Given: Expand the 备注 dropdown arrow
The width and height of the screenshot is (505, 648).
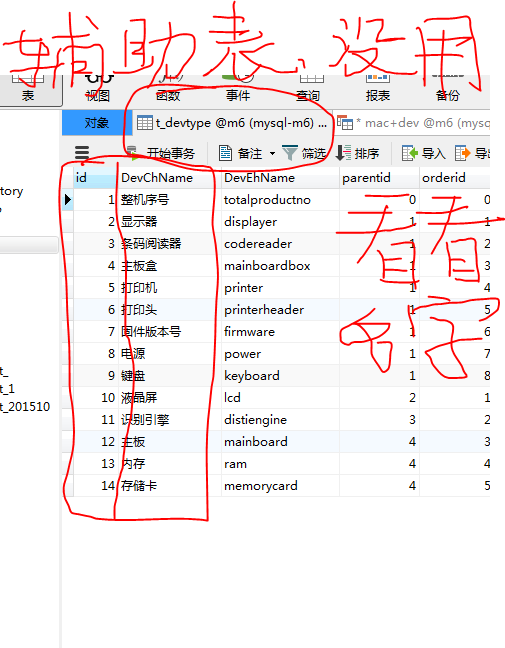Looking at the screenshot, I should coord(272,153).
